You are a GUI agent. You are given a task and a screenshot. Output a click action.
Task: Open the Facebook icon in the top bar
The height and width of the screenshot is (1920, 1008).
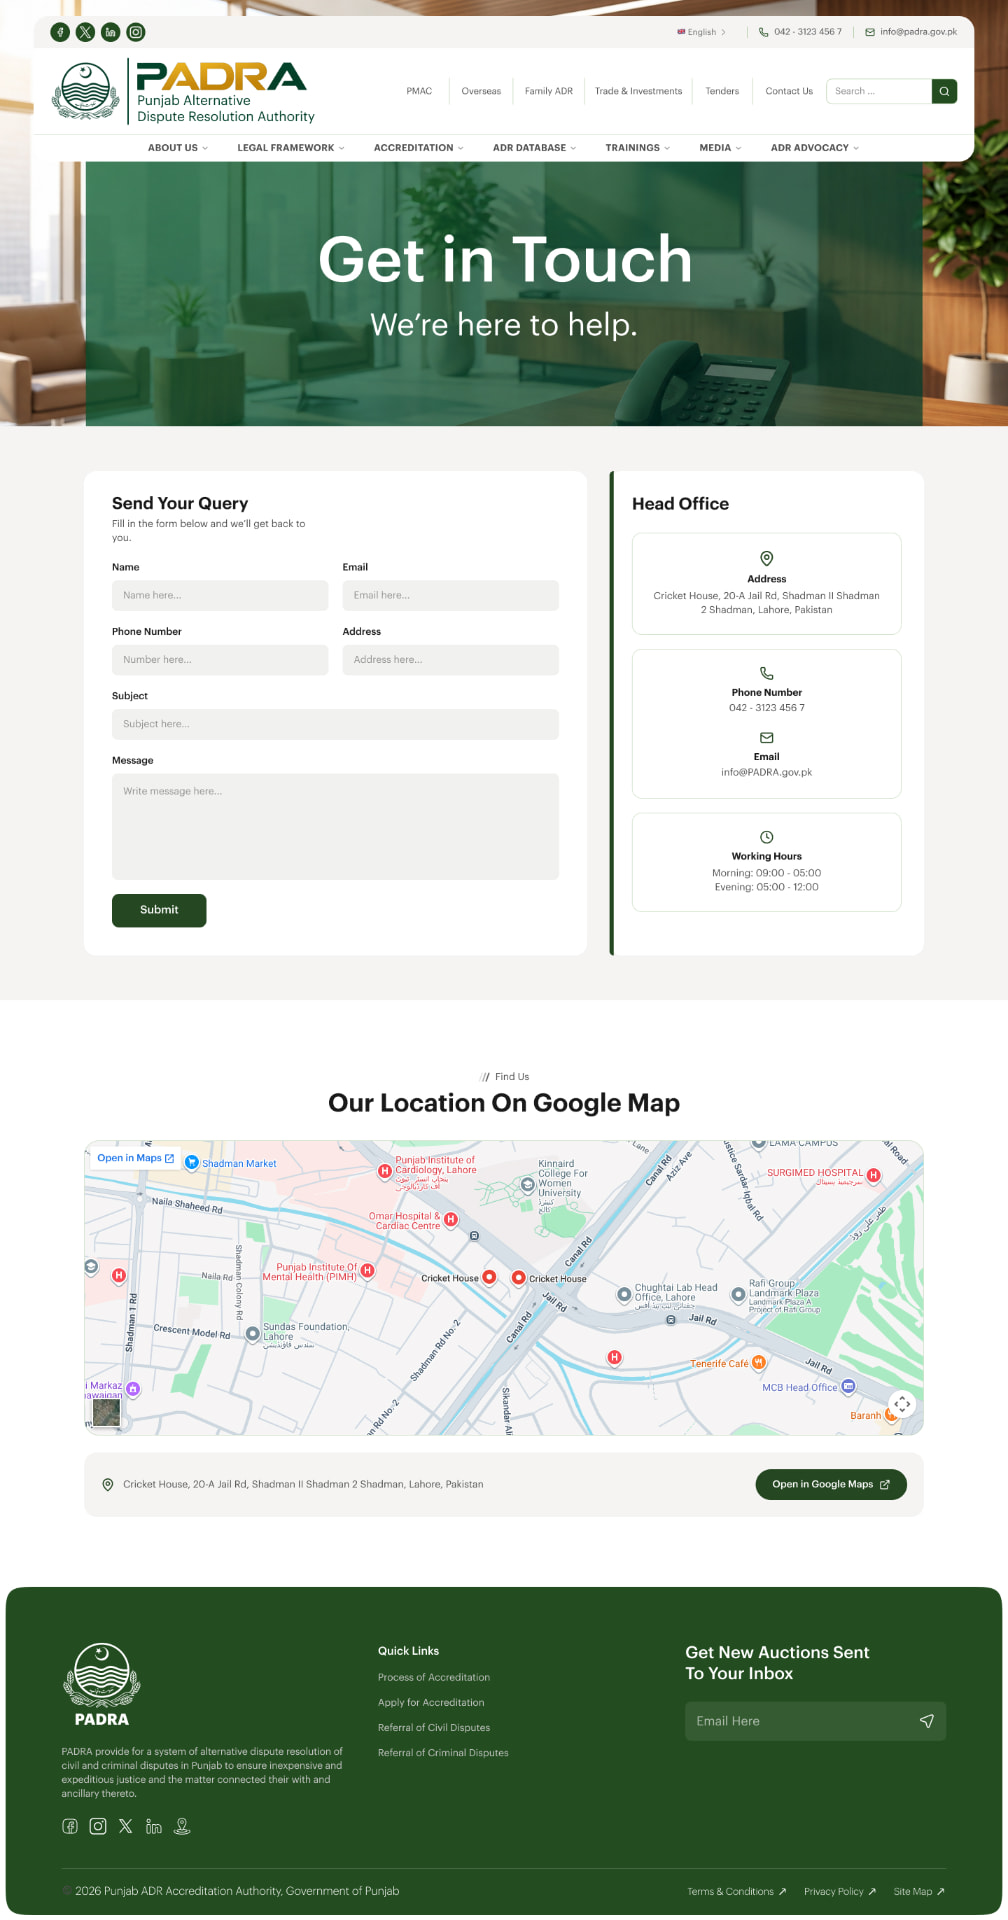[60, 32]
